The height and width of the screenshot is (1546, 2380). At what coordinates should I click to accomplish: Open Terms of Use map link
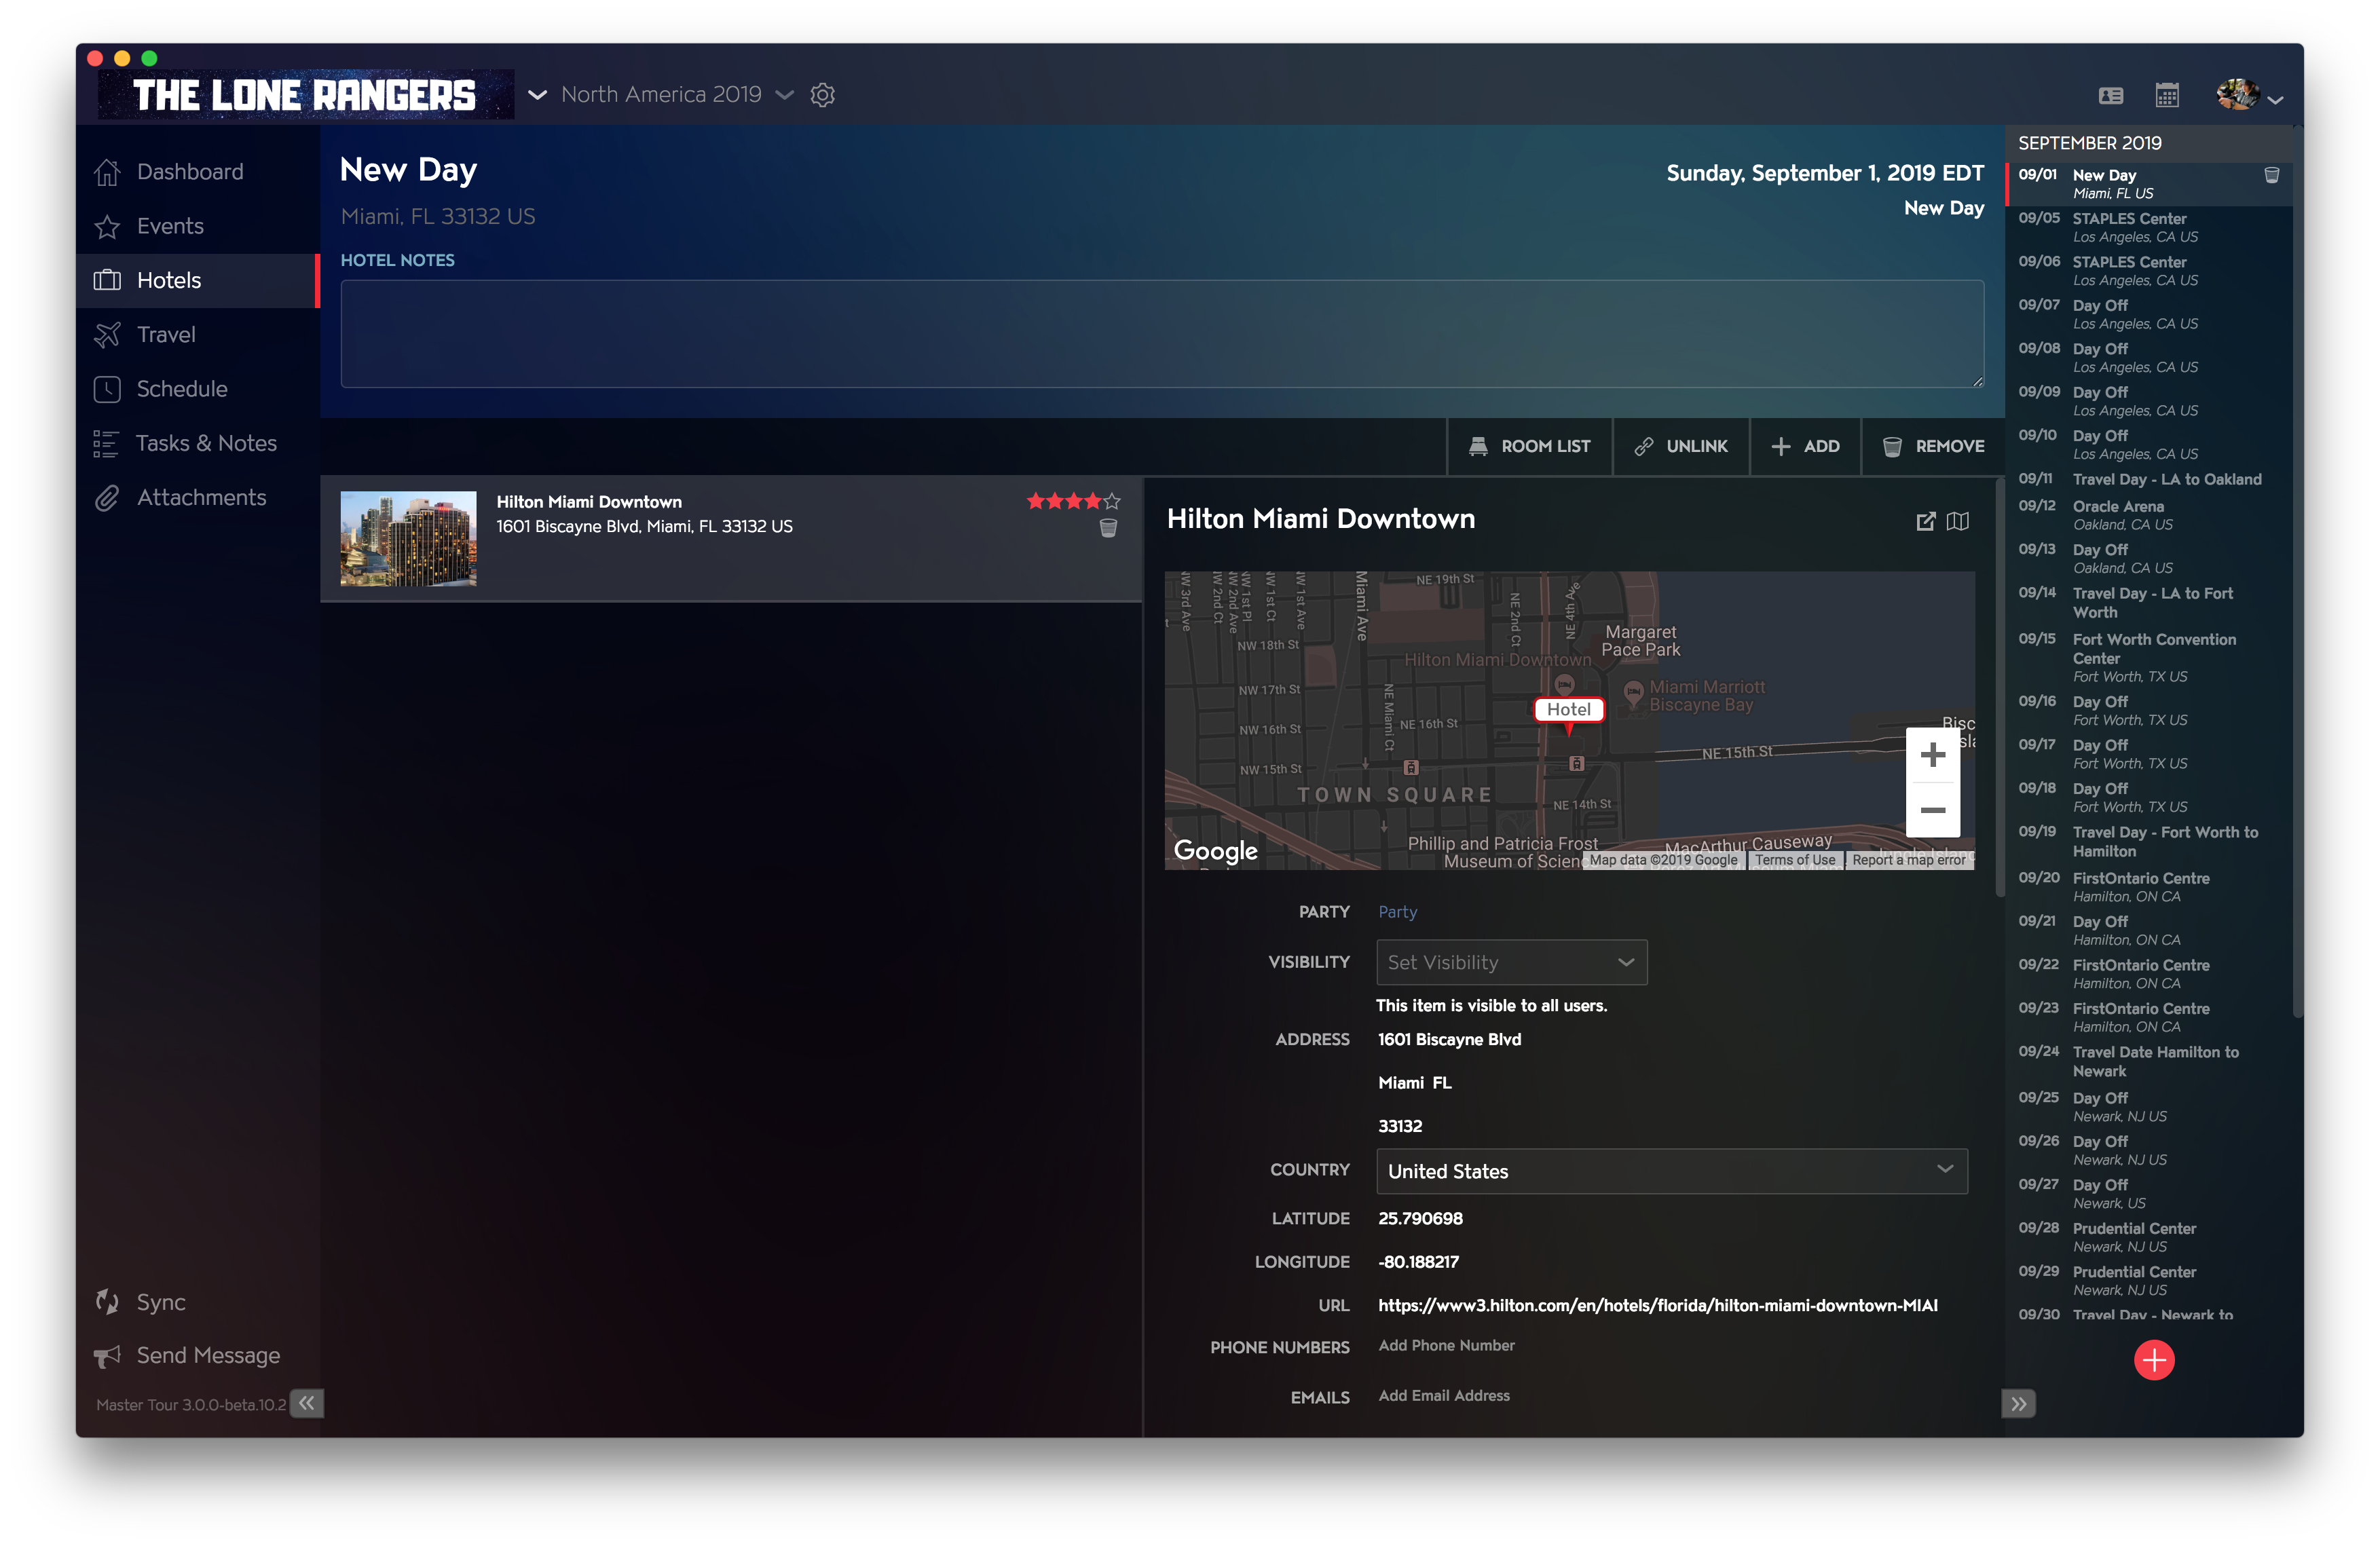[x=1795, y=860]
